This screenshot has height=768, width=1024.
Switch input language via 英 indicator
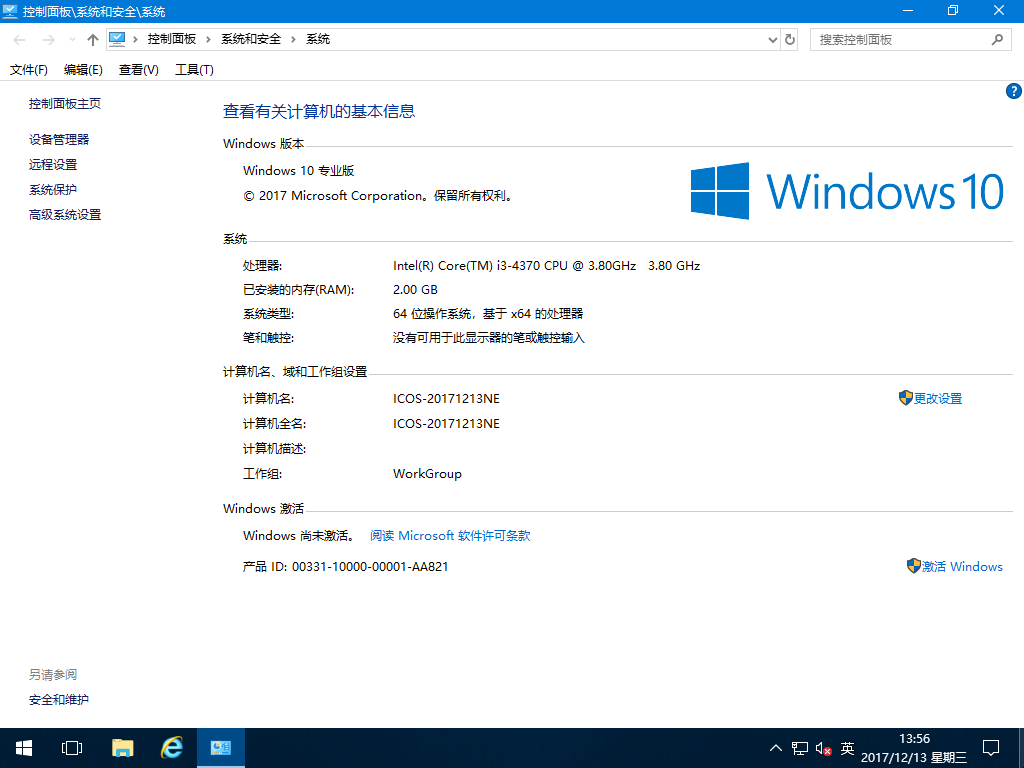coord(847,748)
